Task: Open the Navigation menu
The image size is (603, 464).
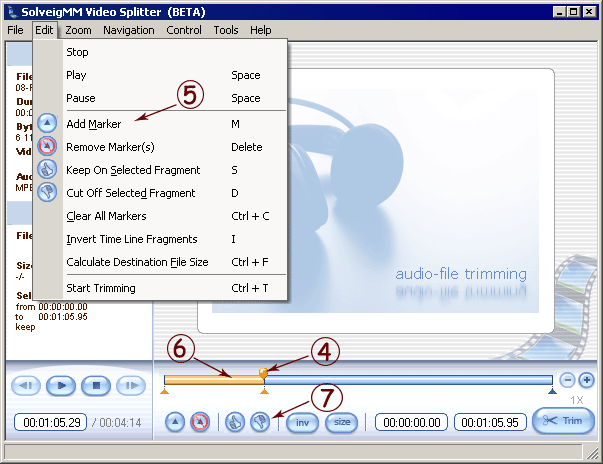Action: click(x=129, y=30)
